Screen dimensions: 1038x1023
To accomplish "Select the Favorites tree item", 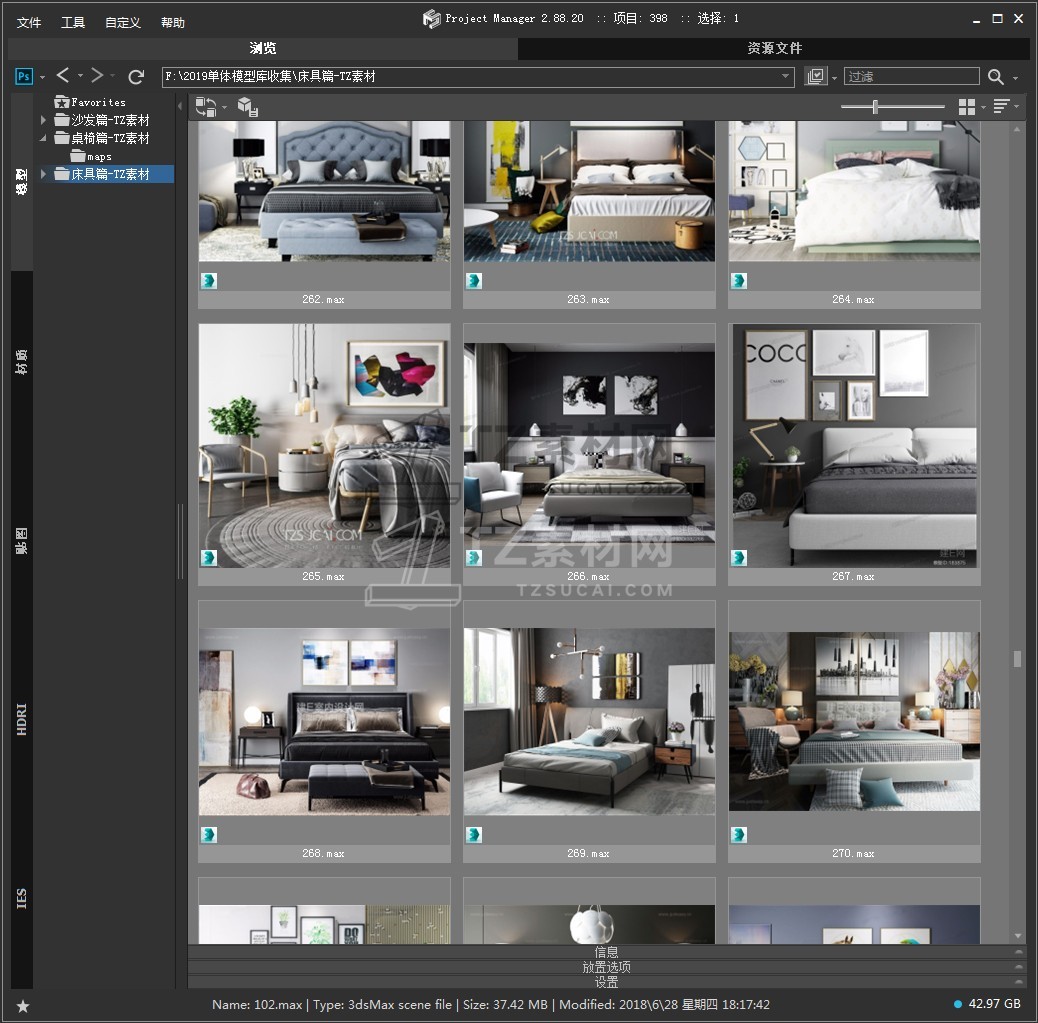I will coord(98,102).
